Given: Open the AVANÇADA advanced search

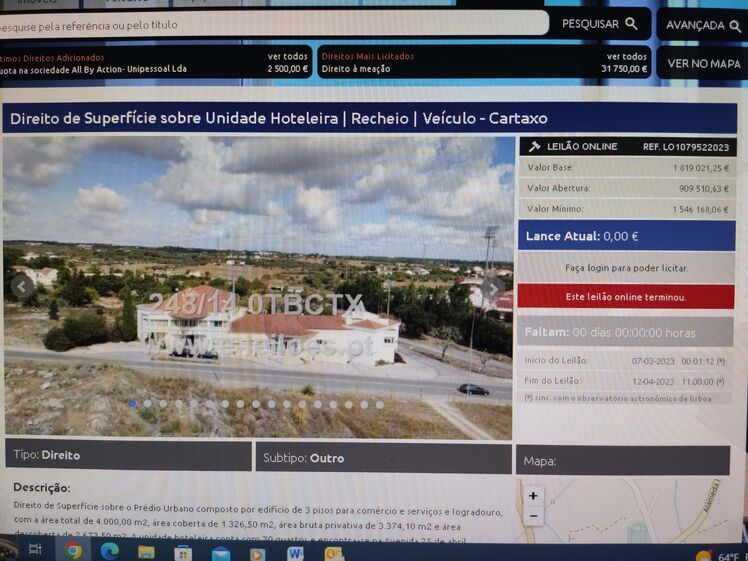Looking at the screenshot, I should 703,25.
